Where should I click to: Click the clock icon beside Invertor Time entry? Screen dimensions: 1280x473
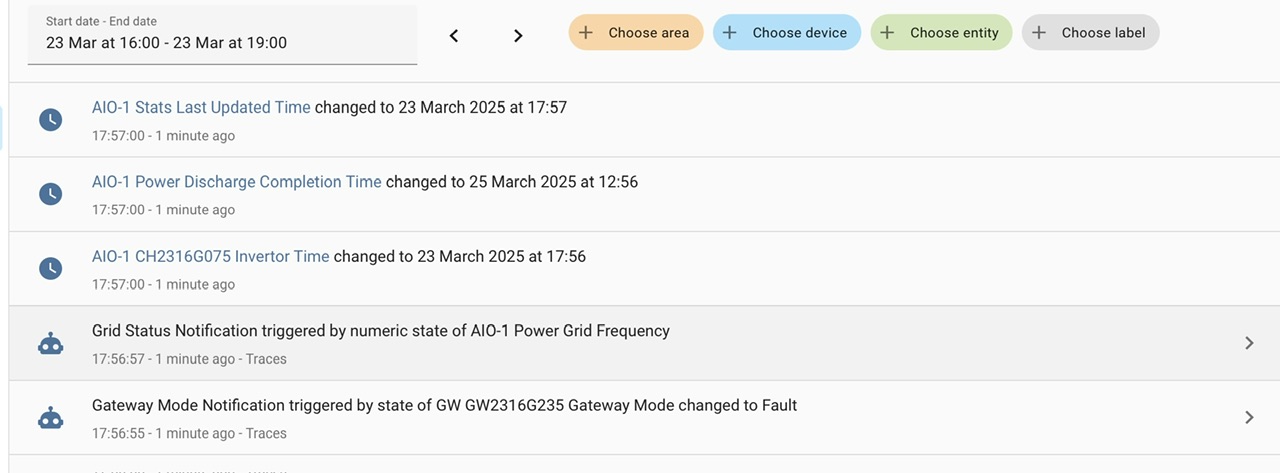[x=50, y=269]
